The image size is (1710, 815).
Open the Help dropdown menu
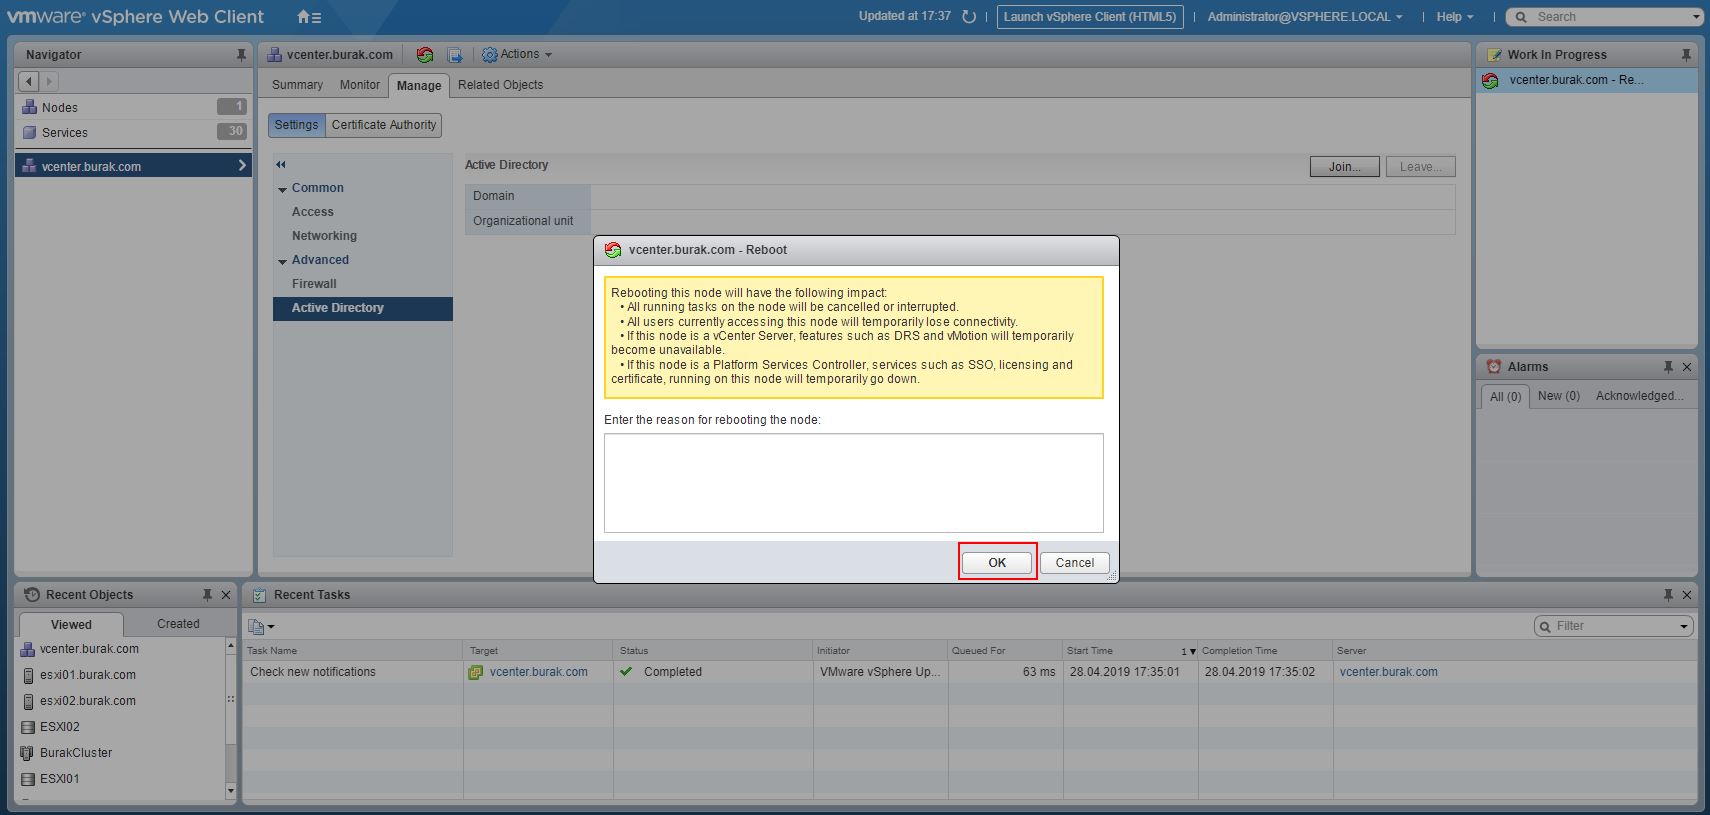(x=1455, y=17)
